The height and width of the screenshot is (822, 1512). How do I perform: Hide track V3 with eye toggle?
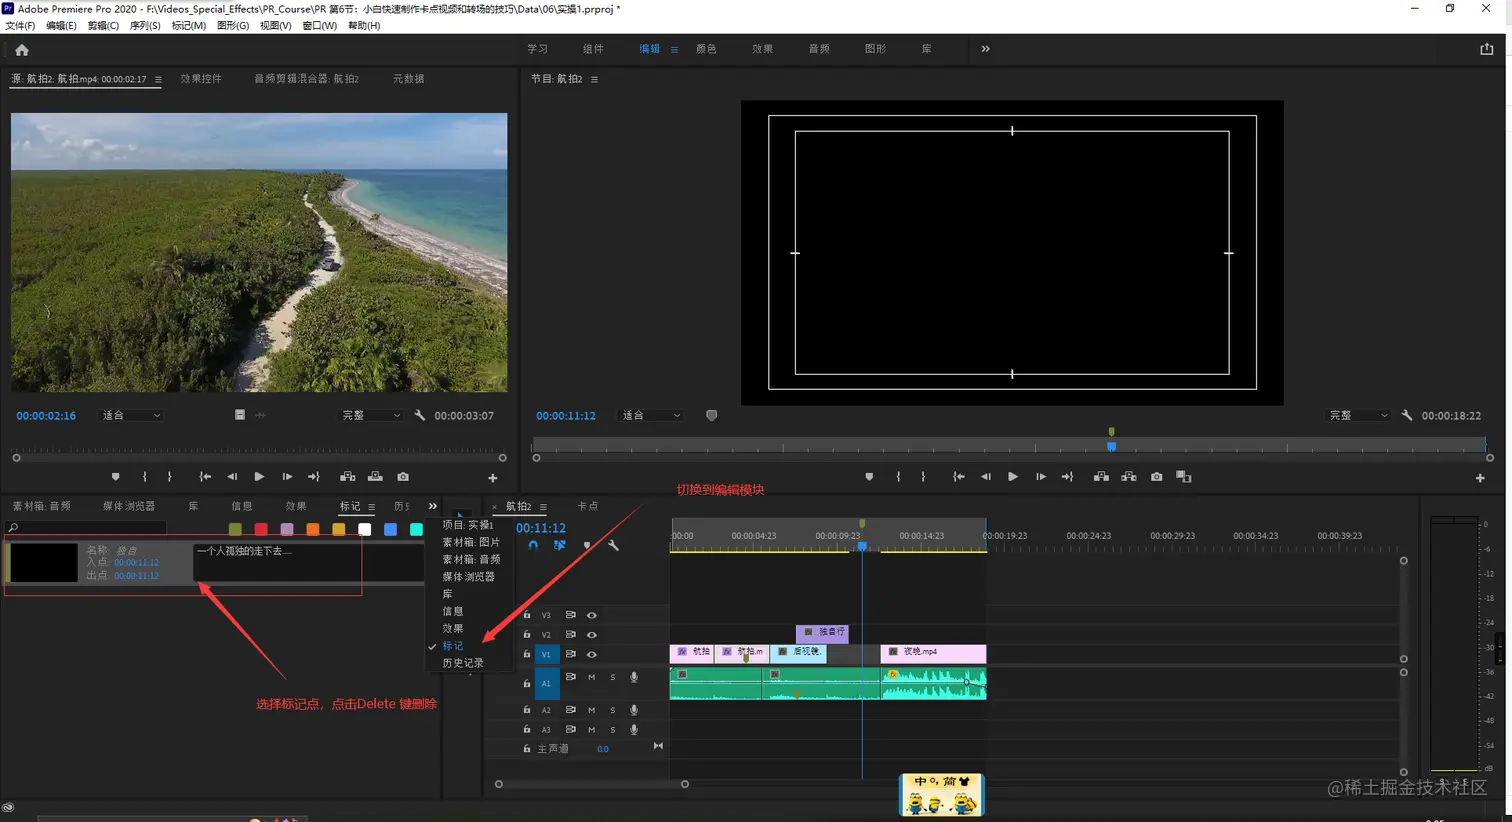[x=591, y=615]
